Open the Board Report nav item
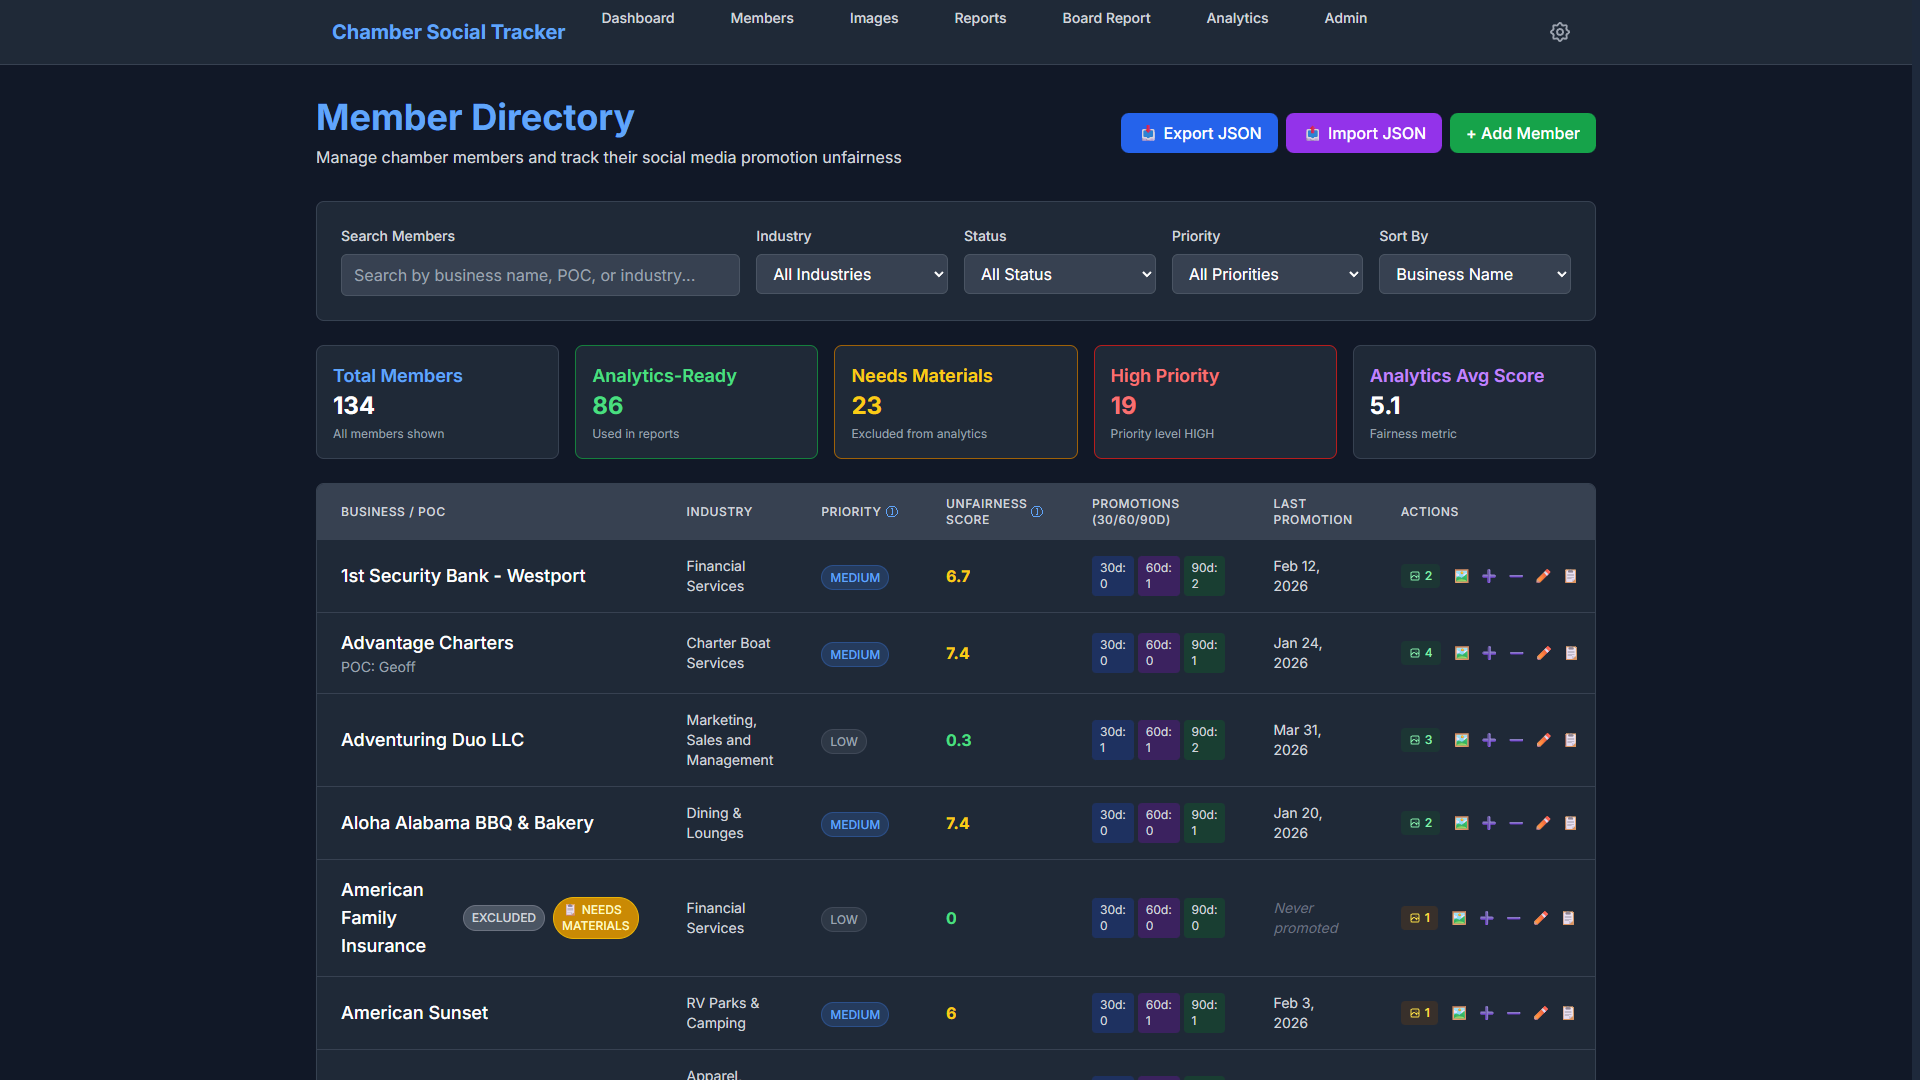Image resolution: width=1920 pixels, height=1080 pixels. click(1106, 18)
